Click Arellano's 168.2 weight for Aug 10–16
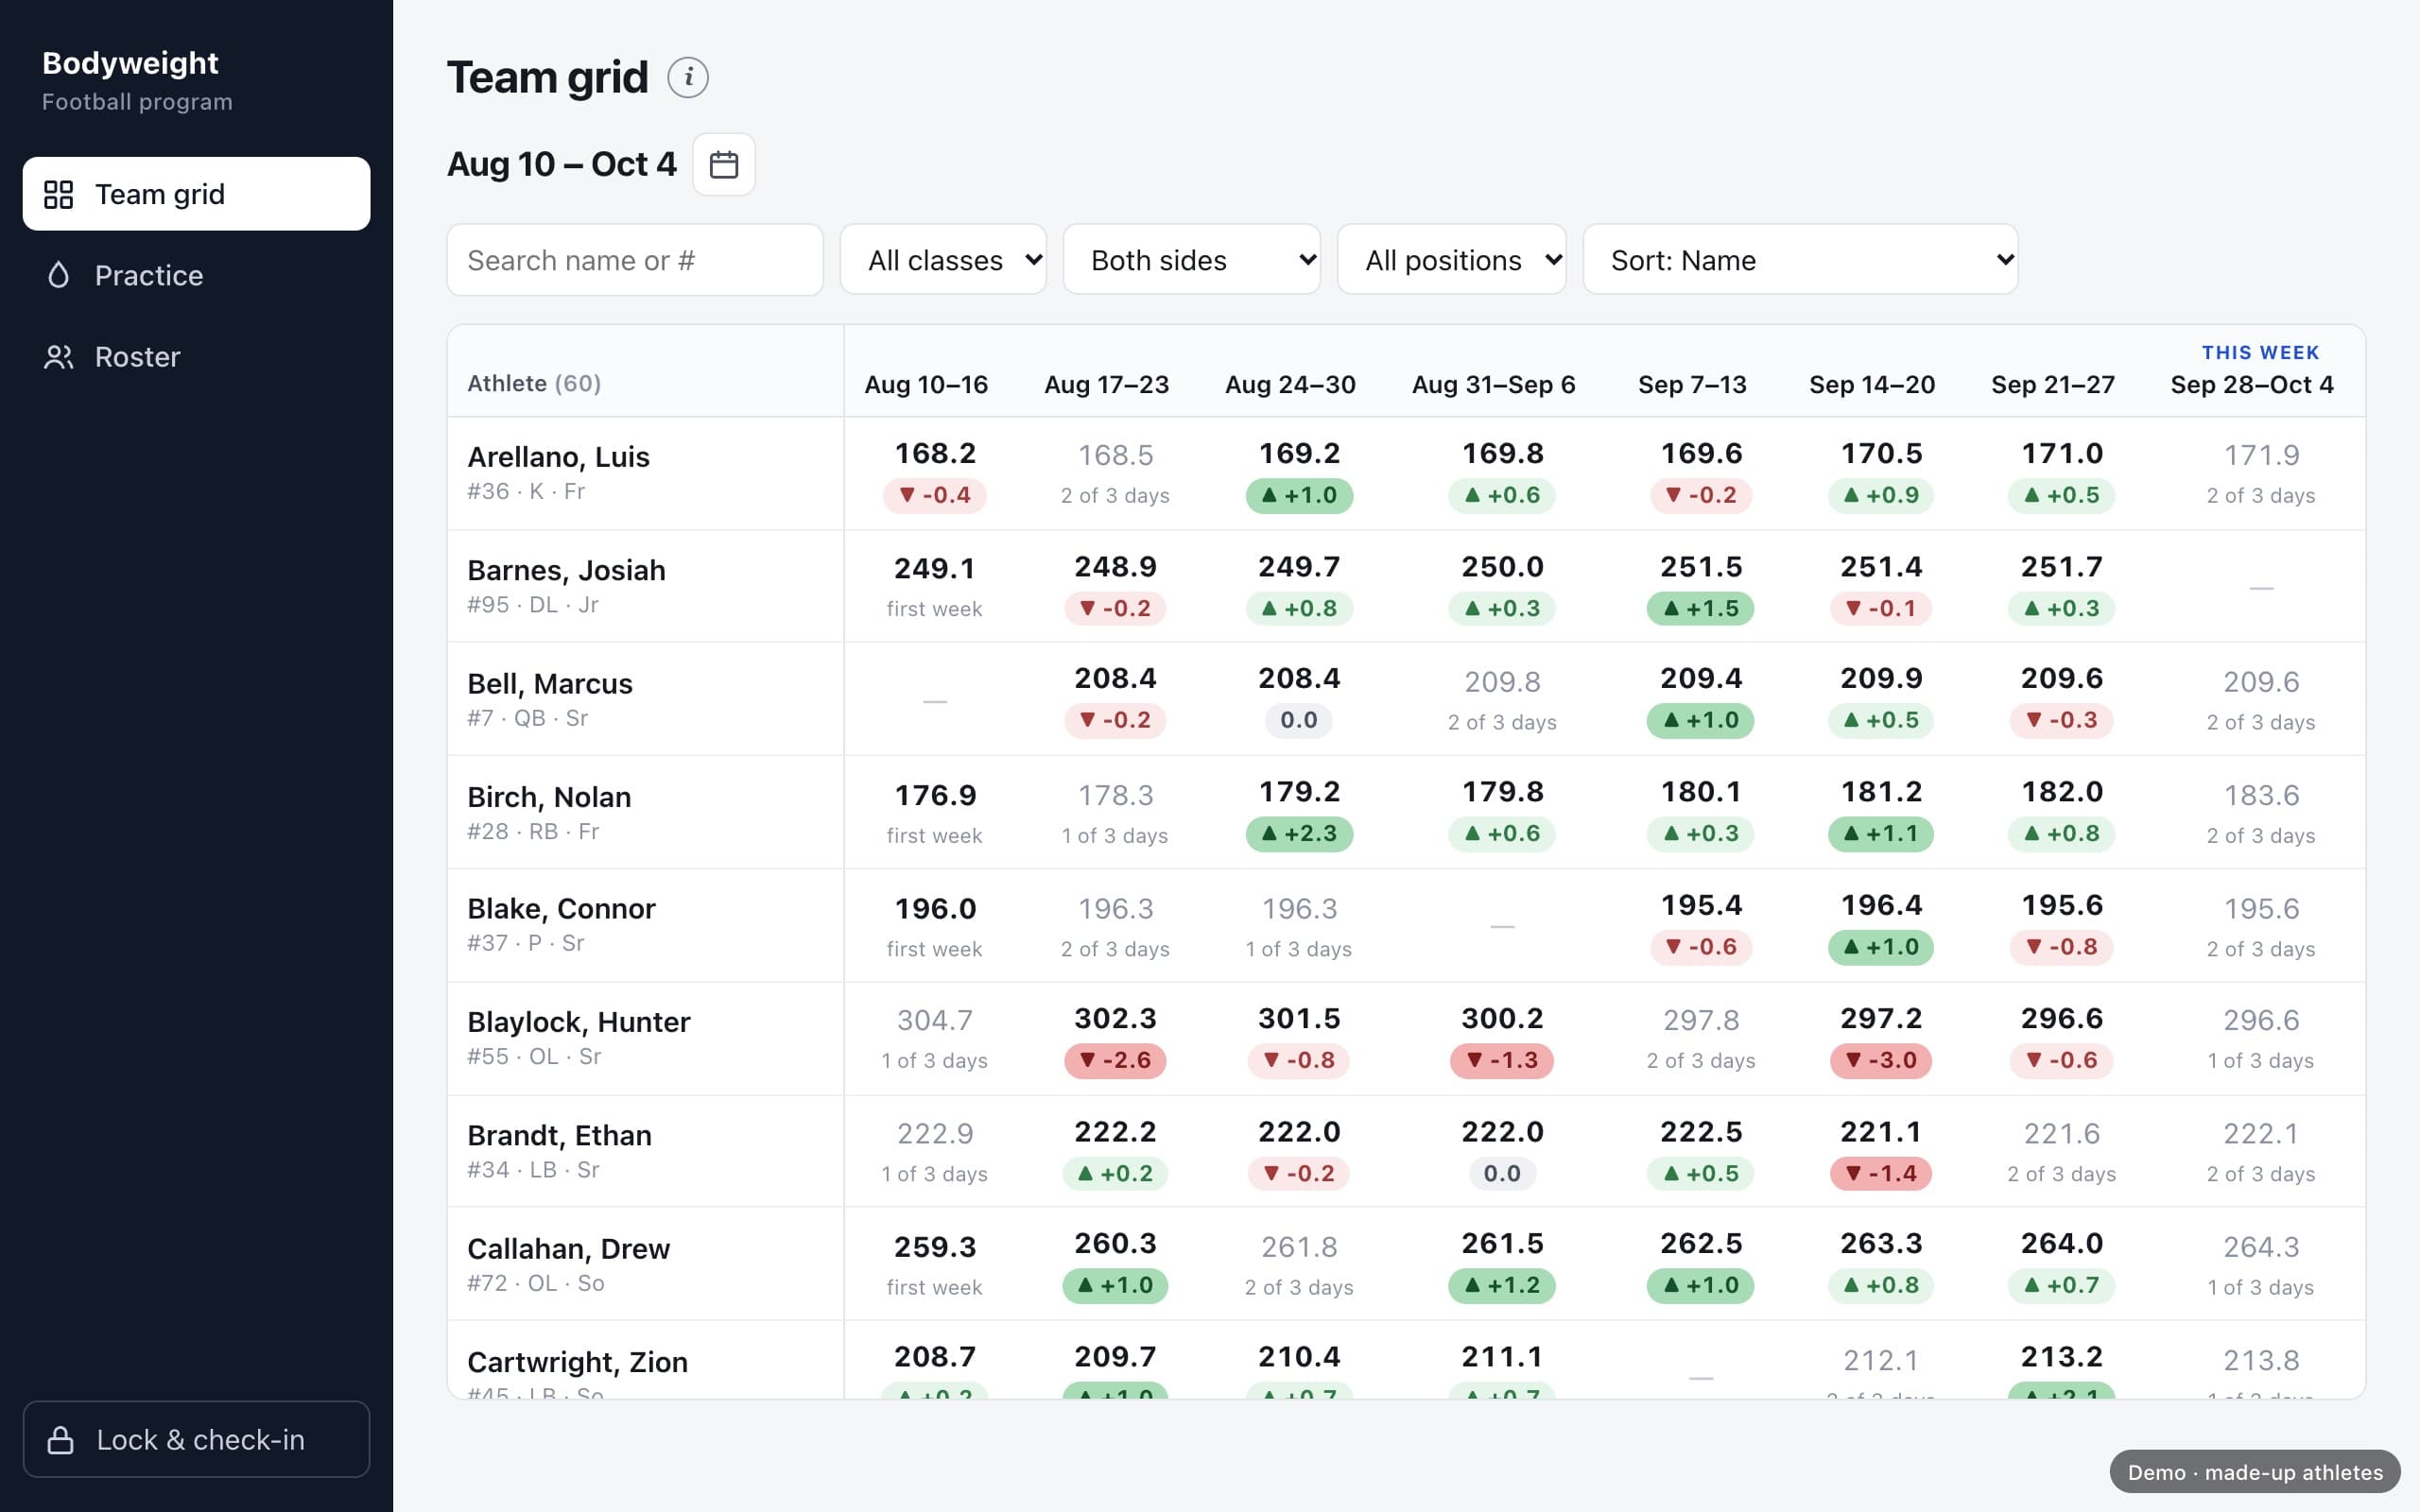The image size is (2420, 1512). (x=935, y=454)
